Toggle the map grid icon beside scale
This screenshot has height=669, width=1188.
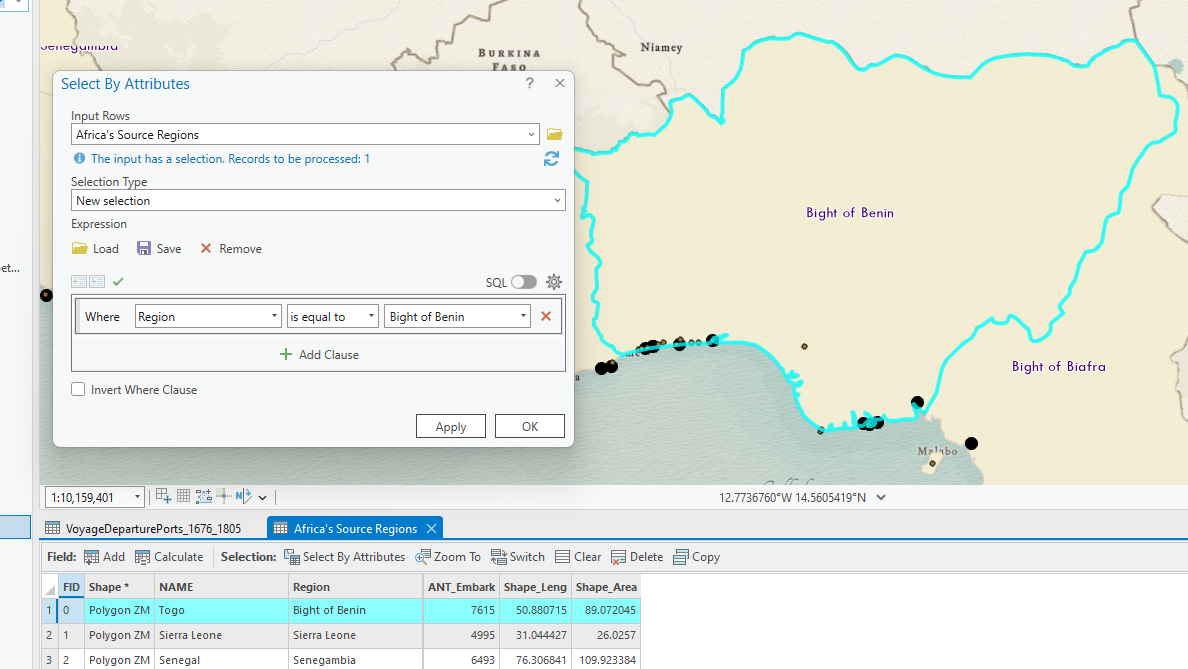point(183,496)
